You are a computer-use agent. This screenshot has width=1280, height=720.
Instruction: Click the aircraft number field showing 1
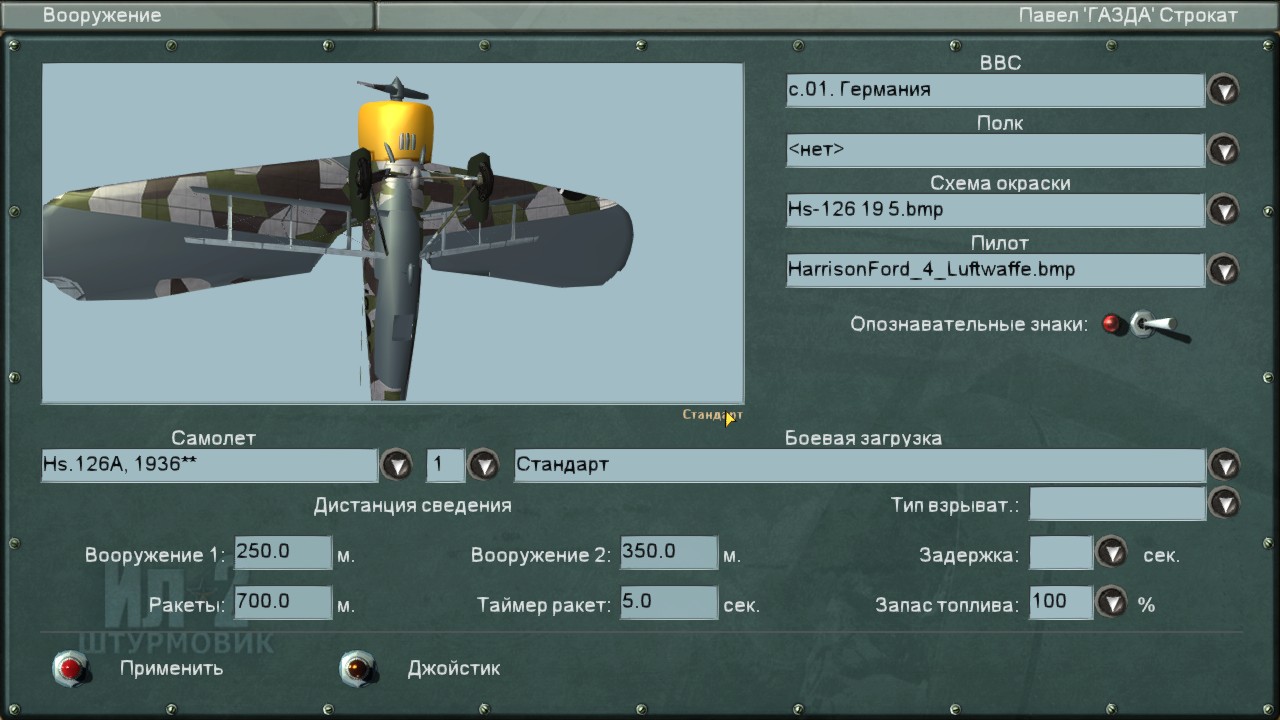446,465
